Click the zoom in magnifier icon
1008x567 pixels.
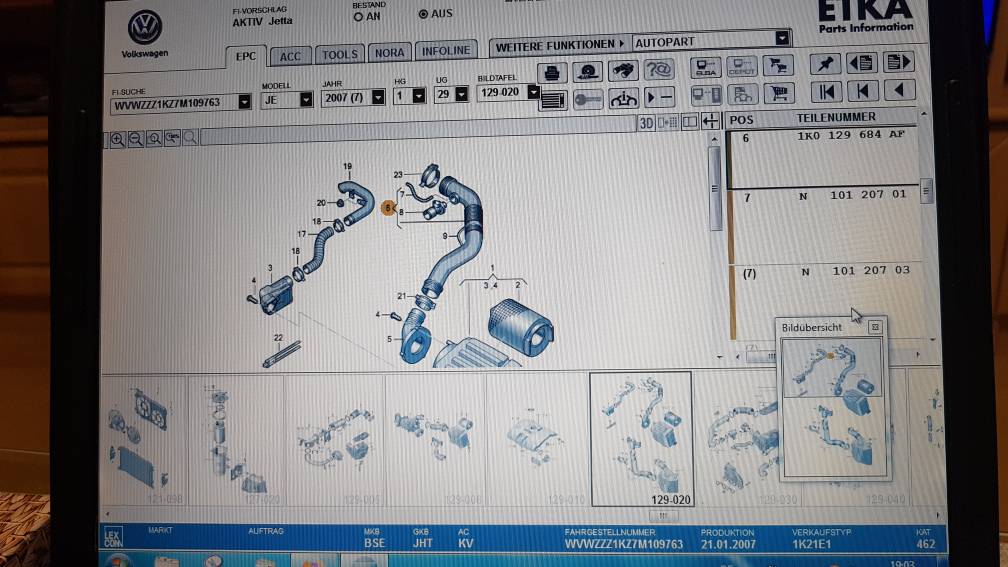[117, 140]
